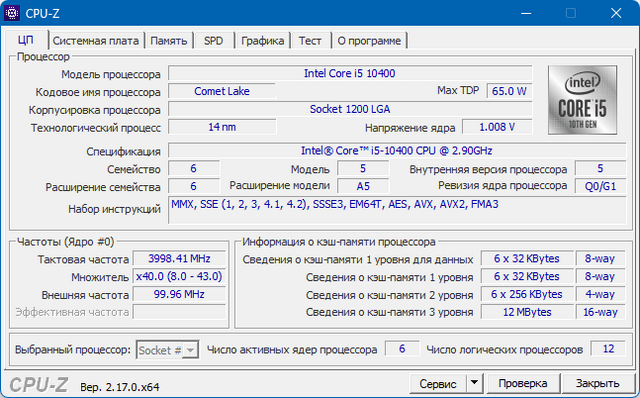The width and height of the screenshot is (640, 398).
Task: Click the L1 data cache 8-way value
Action: pos(600,259)
